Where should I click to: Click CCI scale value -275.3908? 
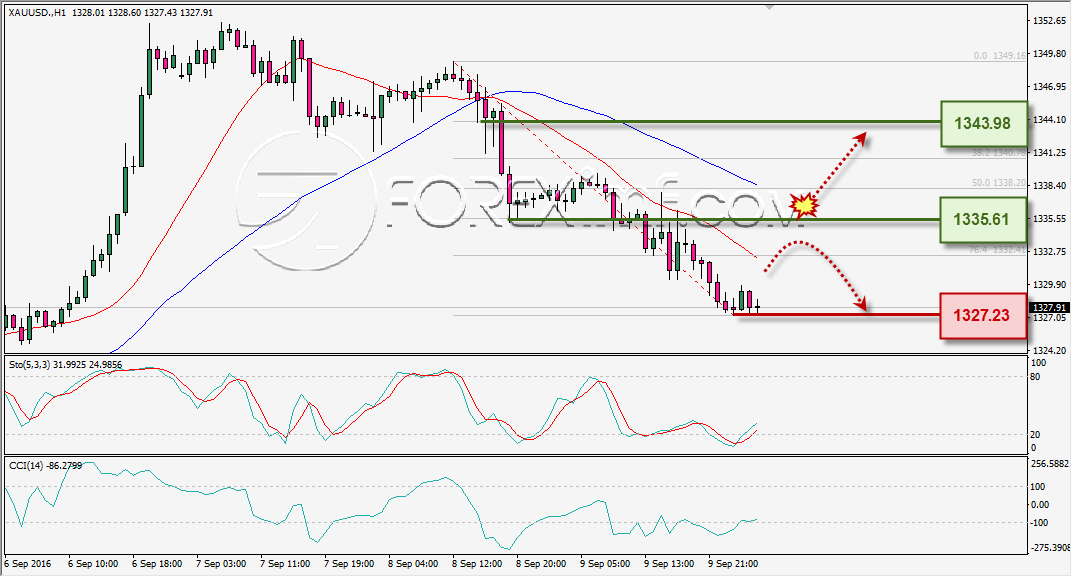[x=1050, y=548]
